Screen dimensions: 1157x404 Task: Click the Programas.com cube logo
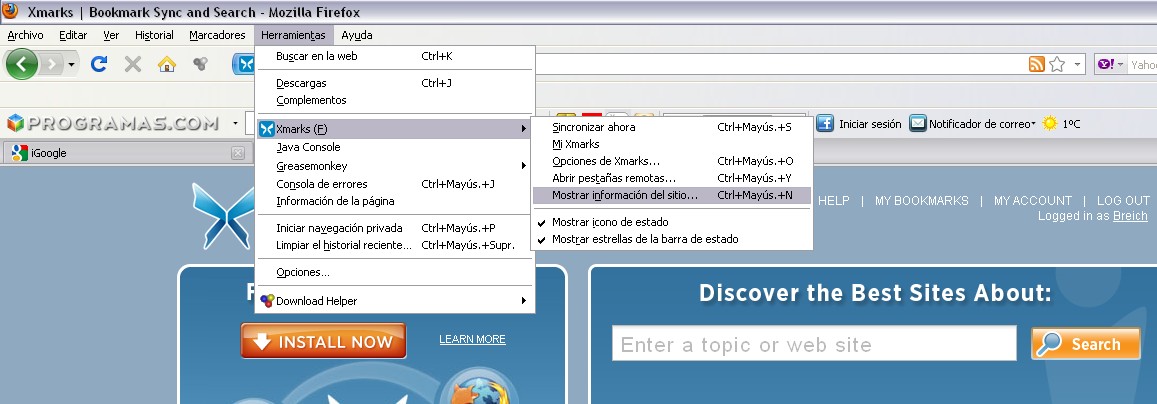click(15, 123)
